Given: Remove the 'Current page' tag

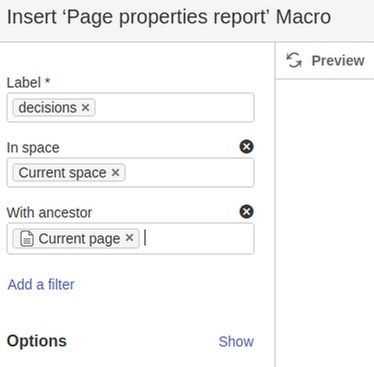Looking at the screenshot, I should coord(129,238).
